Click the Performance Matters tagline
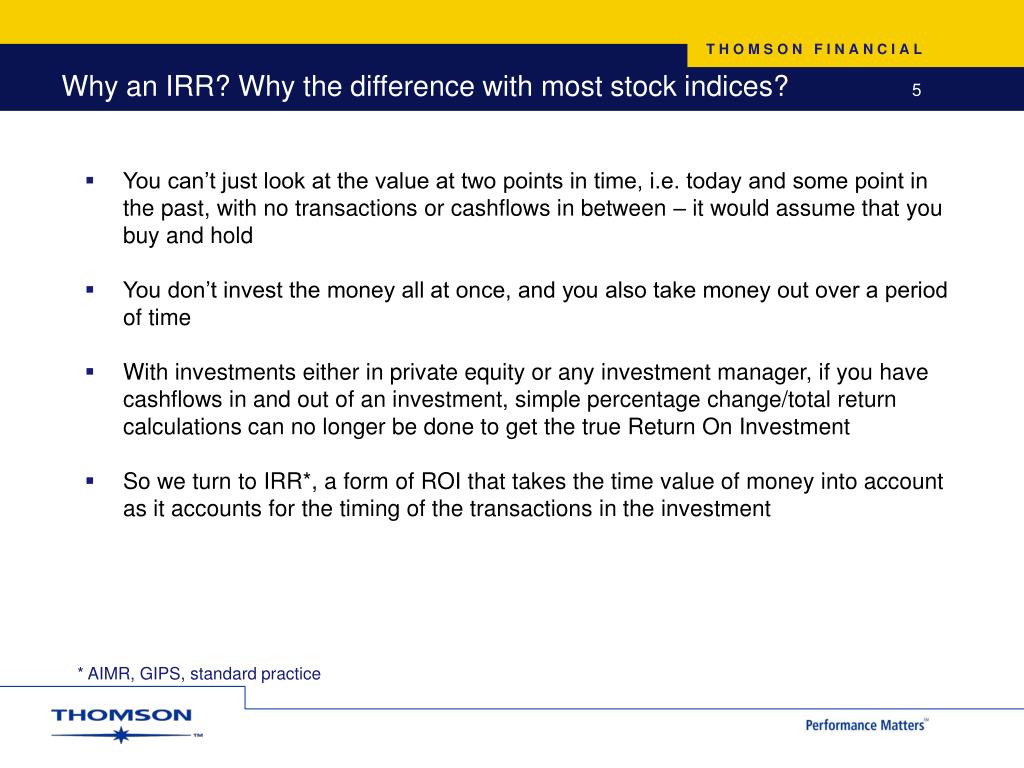The width and height of the screenshot is (1024, 768). (866, 725)
